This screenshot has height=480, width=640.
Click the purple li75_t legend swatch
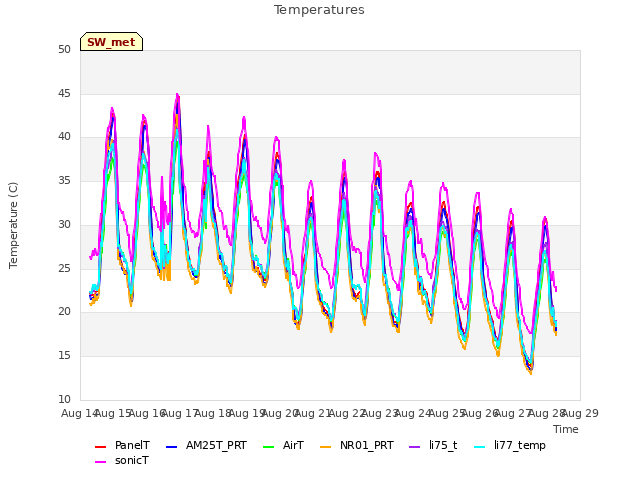(x=415, y=447)
